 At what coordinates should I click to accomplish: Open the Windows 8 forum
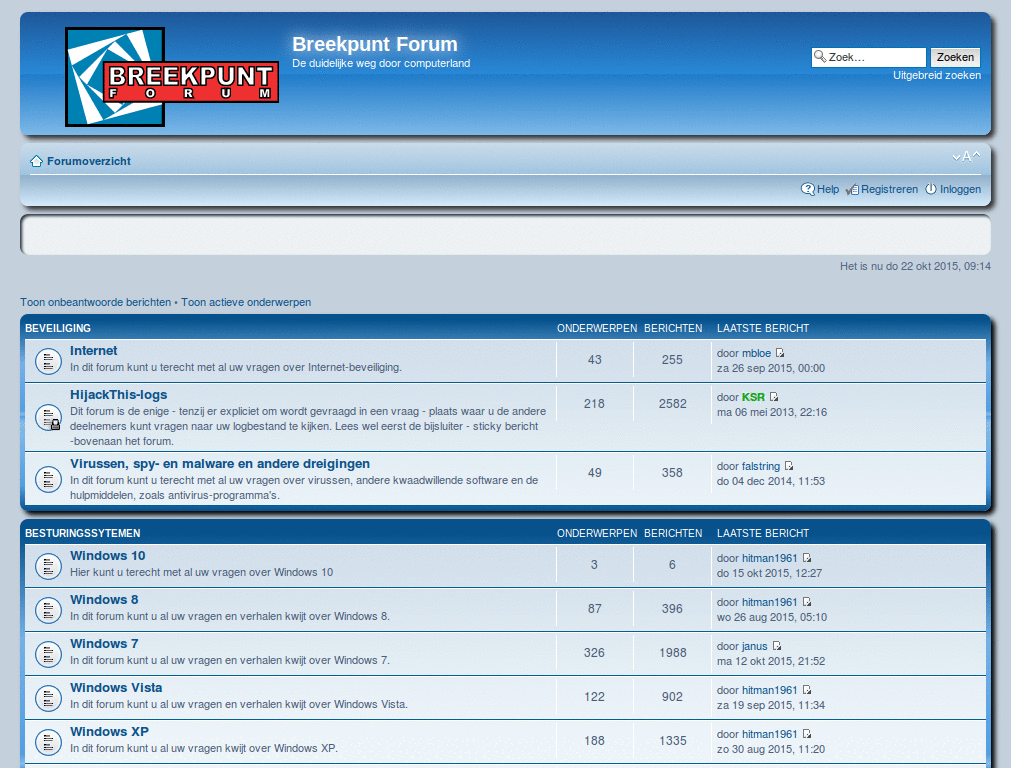pyautogui.click(x=104, y=600)
